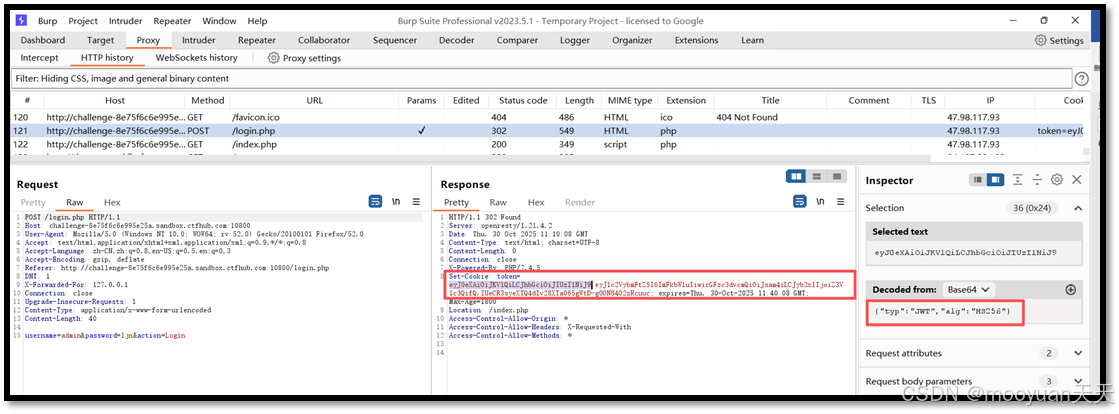Sort history by MIME type column
Viewport: 1119px width, 414px height.
(x=629, y=101)
